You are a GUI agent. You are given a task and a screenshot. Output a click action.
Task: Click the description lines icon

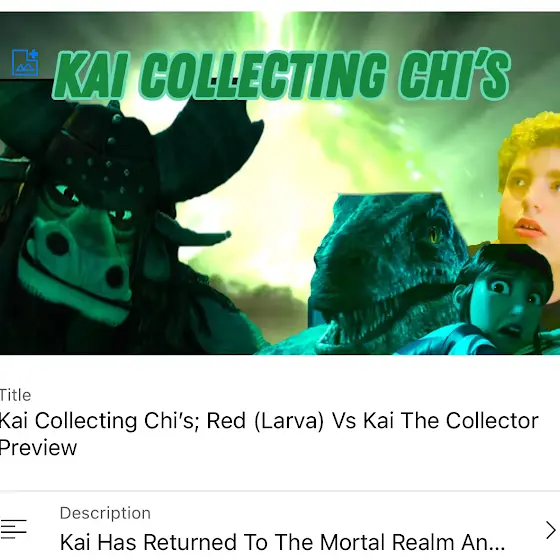pyautogui.click(x=14, y=529)
